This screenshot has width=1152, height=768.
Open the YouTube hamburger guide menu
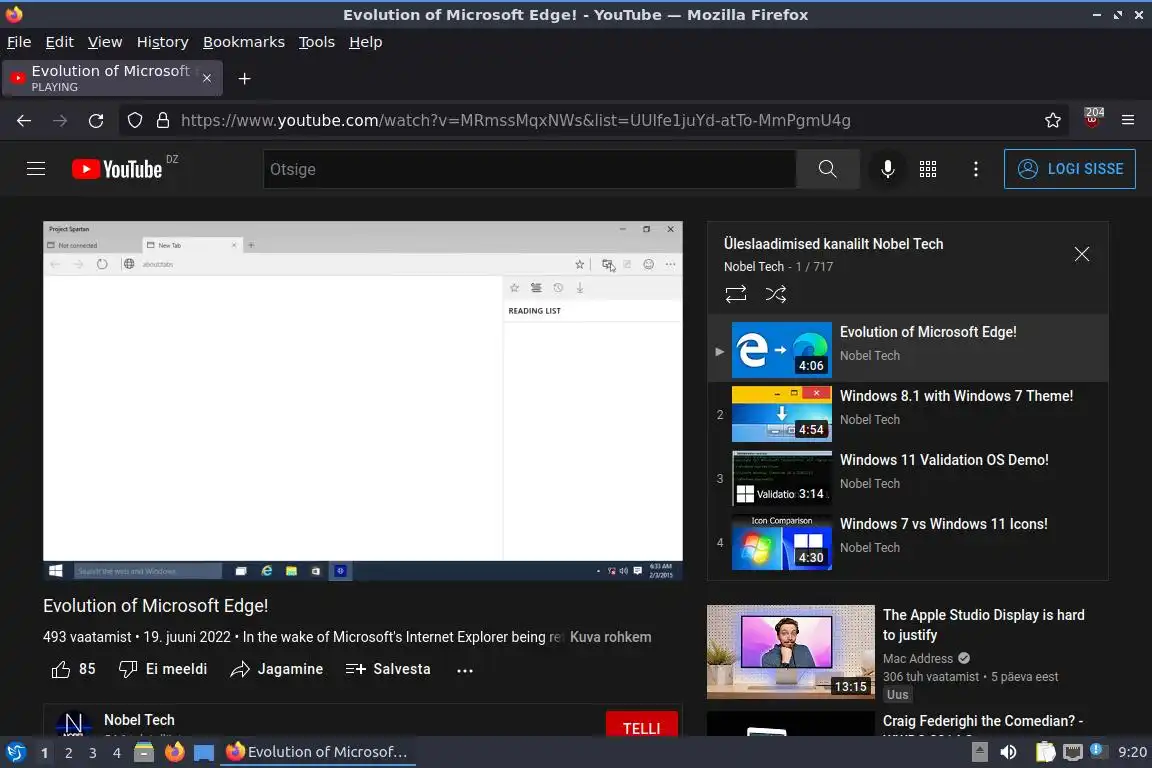tap(36, 169)
